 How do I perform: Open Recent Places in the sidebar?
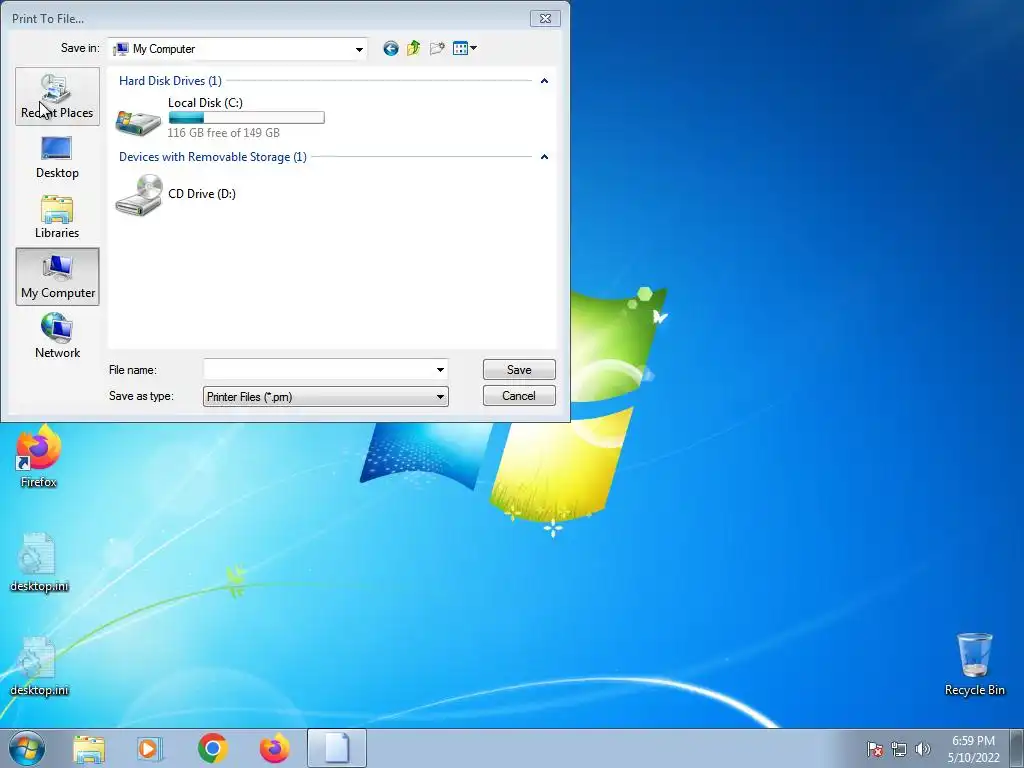click(57, 97)
